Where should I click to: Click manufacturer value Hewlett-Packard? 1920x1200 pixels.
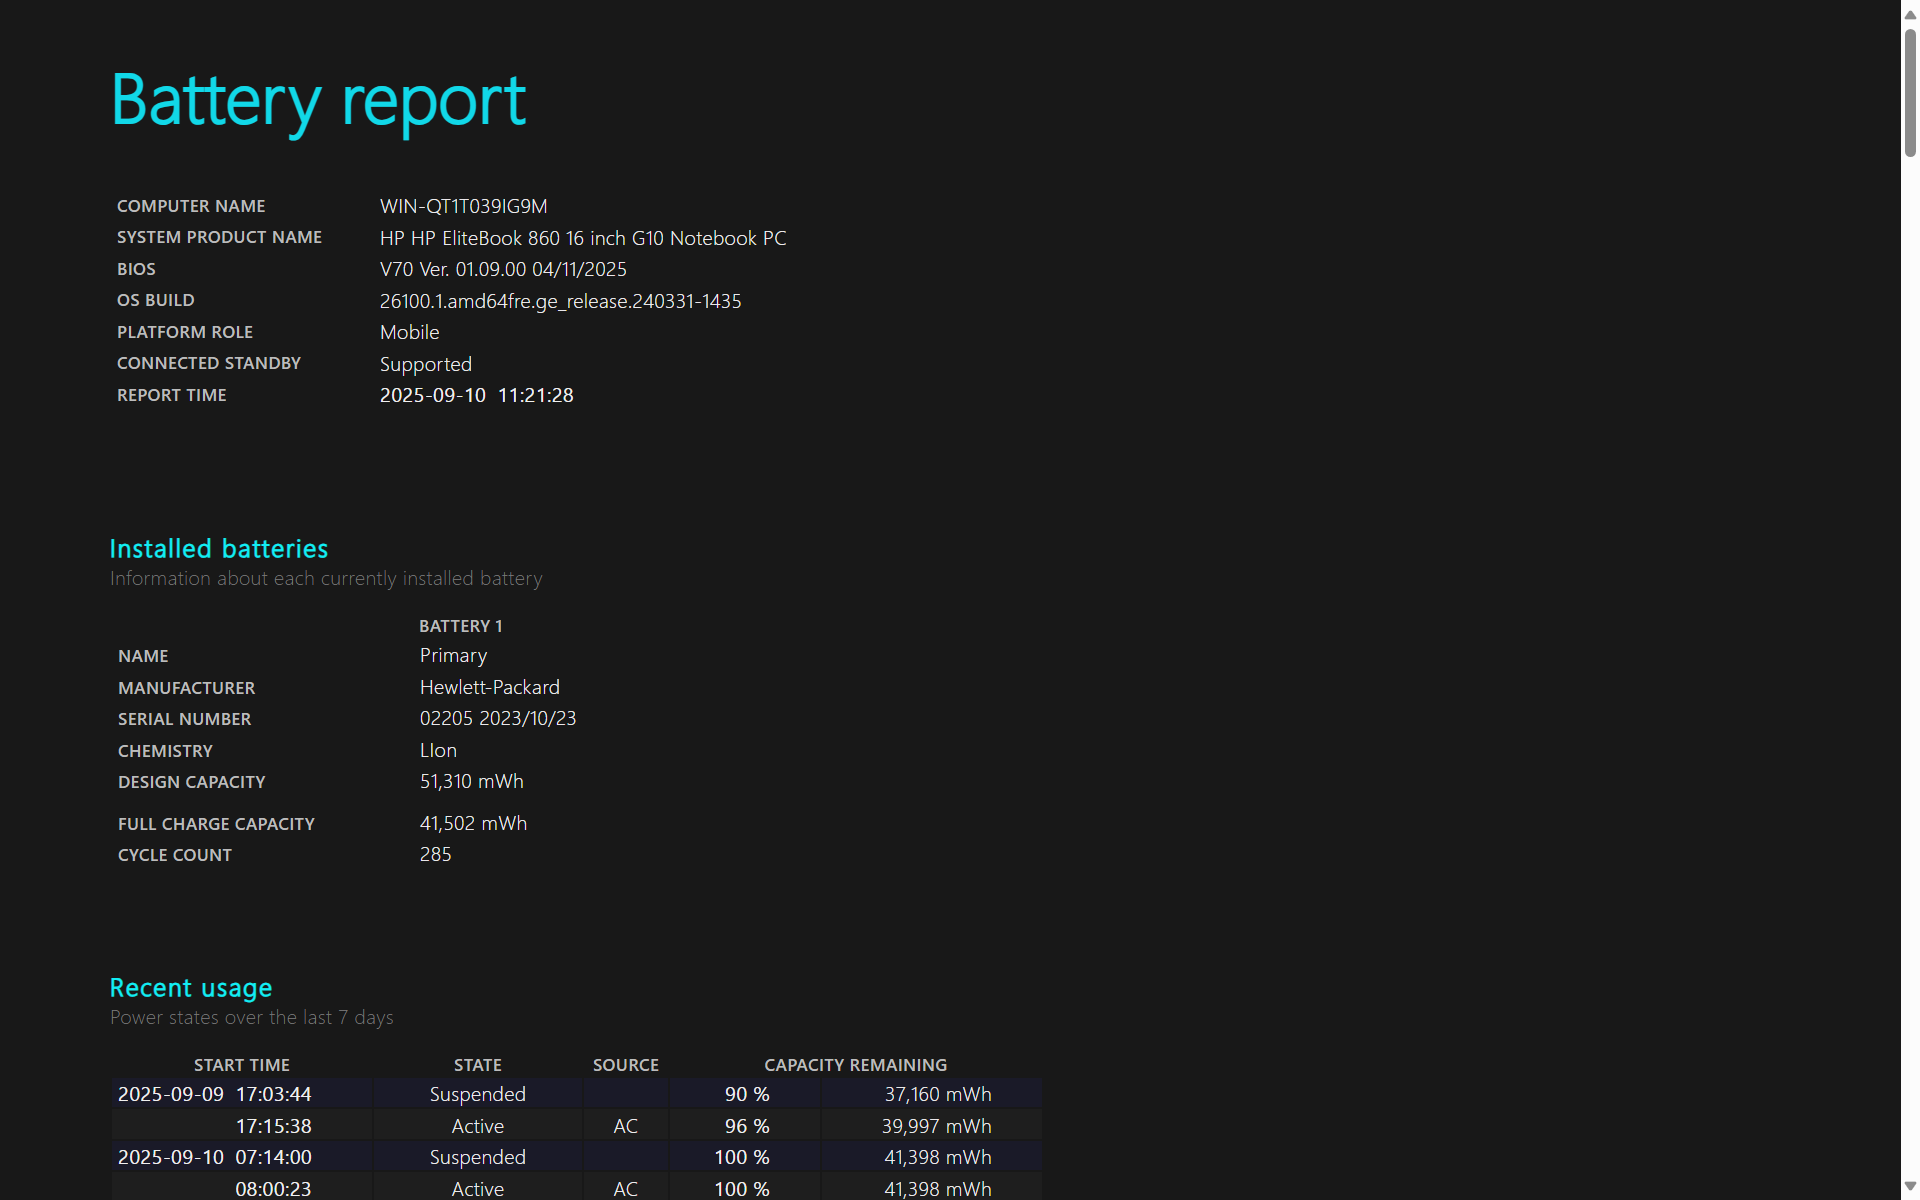(489, 687)
